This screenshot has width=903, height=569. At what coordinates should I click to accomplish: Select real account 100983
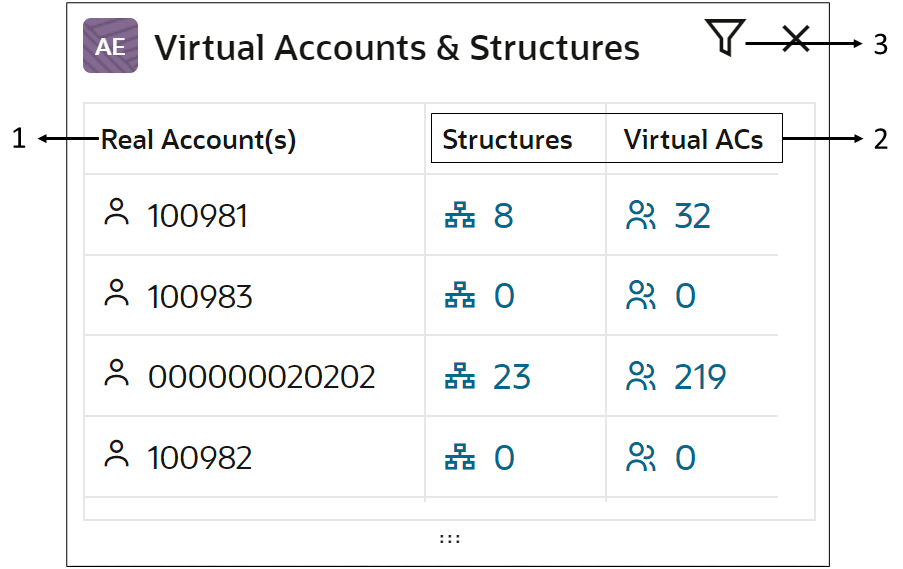click(x=200, y=297)
